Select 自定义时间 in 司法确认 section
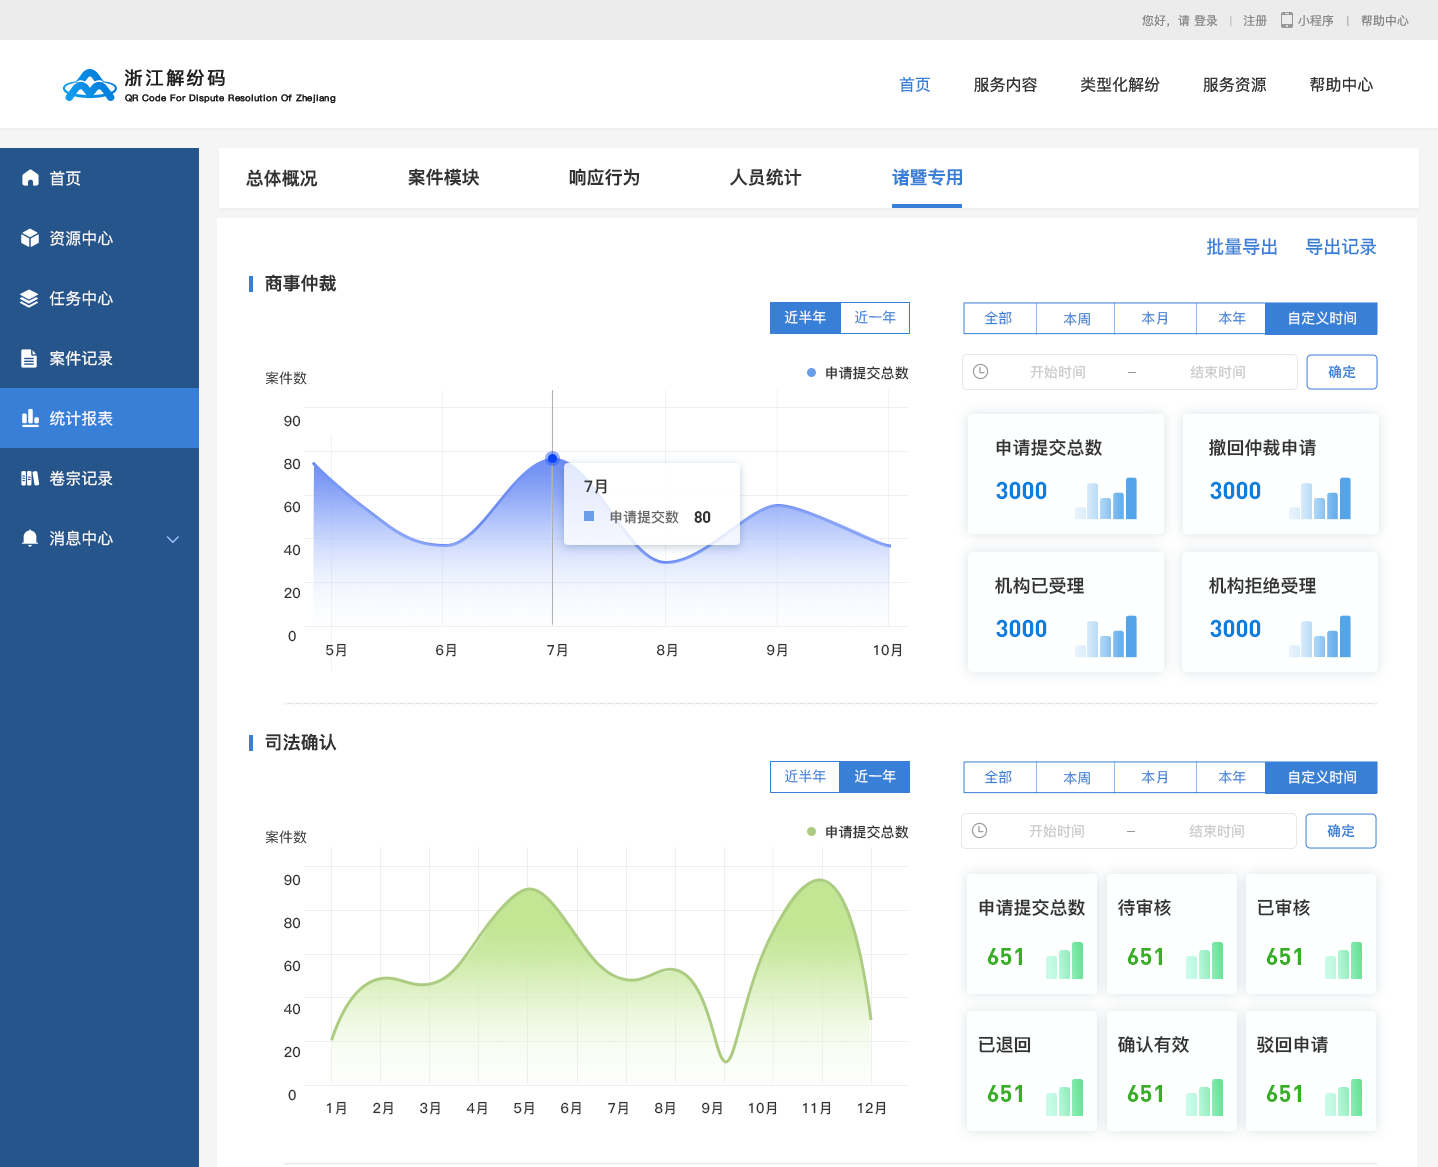Viewport: 1438px width, 1167px height. point(1322,777)
